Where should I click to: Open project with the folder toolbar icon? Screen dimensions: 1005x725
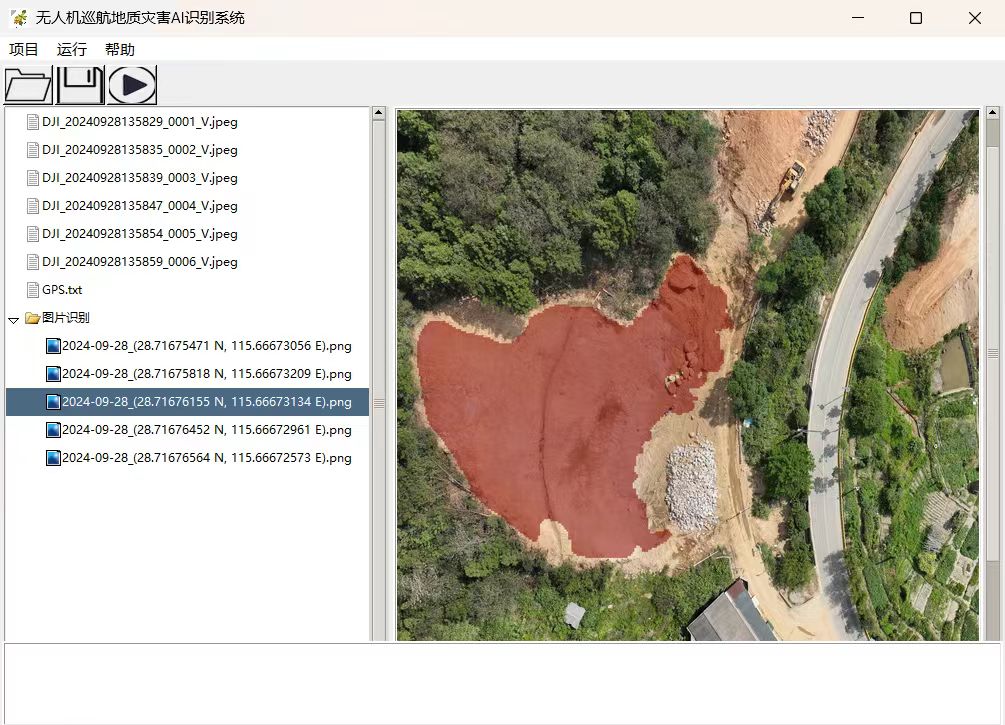click(x=28, y=85)
